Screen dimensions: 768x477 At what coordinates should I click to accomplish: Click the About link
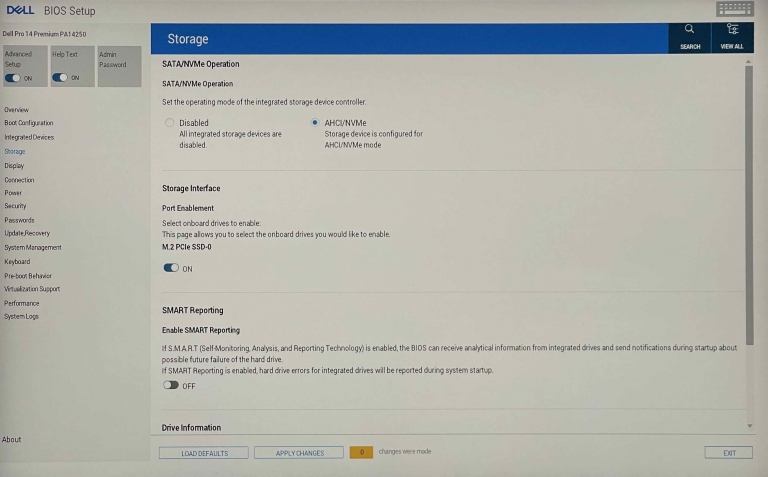[11, 439]
